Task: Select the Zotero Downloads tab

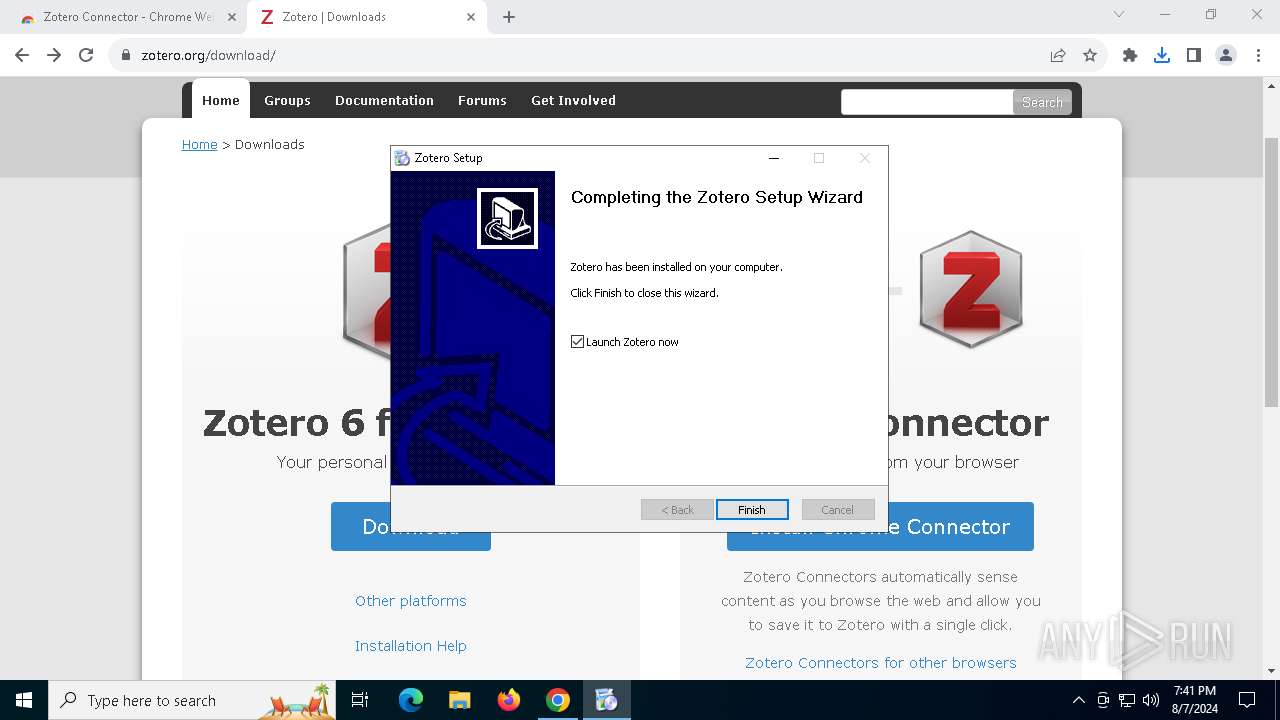Action: pos(367,17)
